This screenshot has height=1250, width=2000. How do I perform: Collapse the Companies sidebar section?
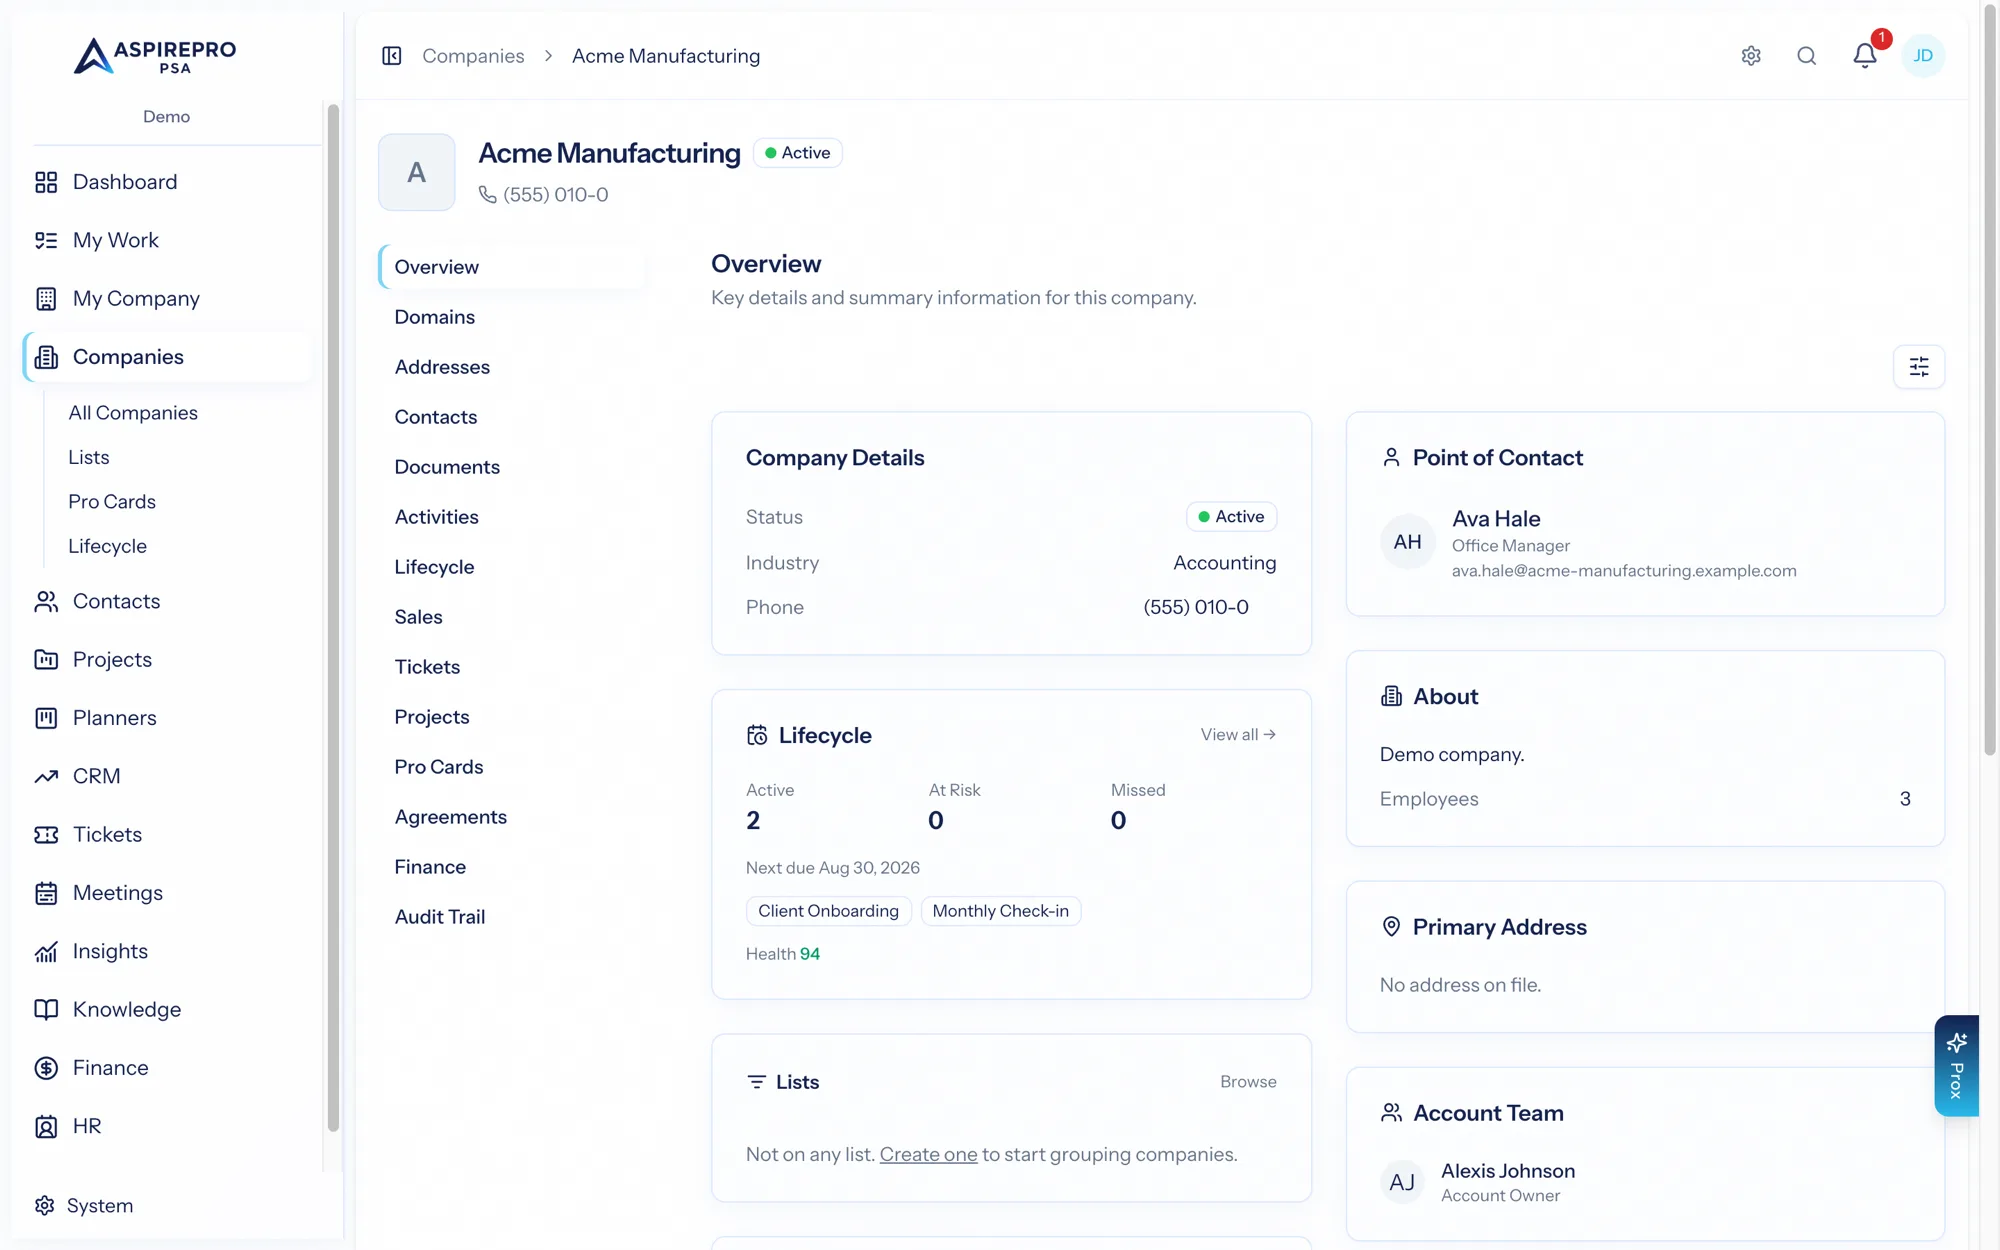(167, 357)
